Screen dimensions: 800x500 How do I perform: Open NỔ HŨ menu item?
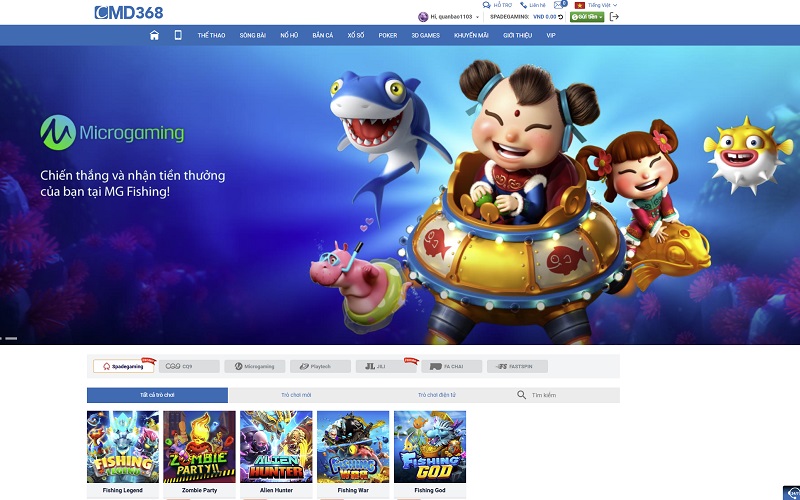pyautogui.click(x=289, y=35)
